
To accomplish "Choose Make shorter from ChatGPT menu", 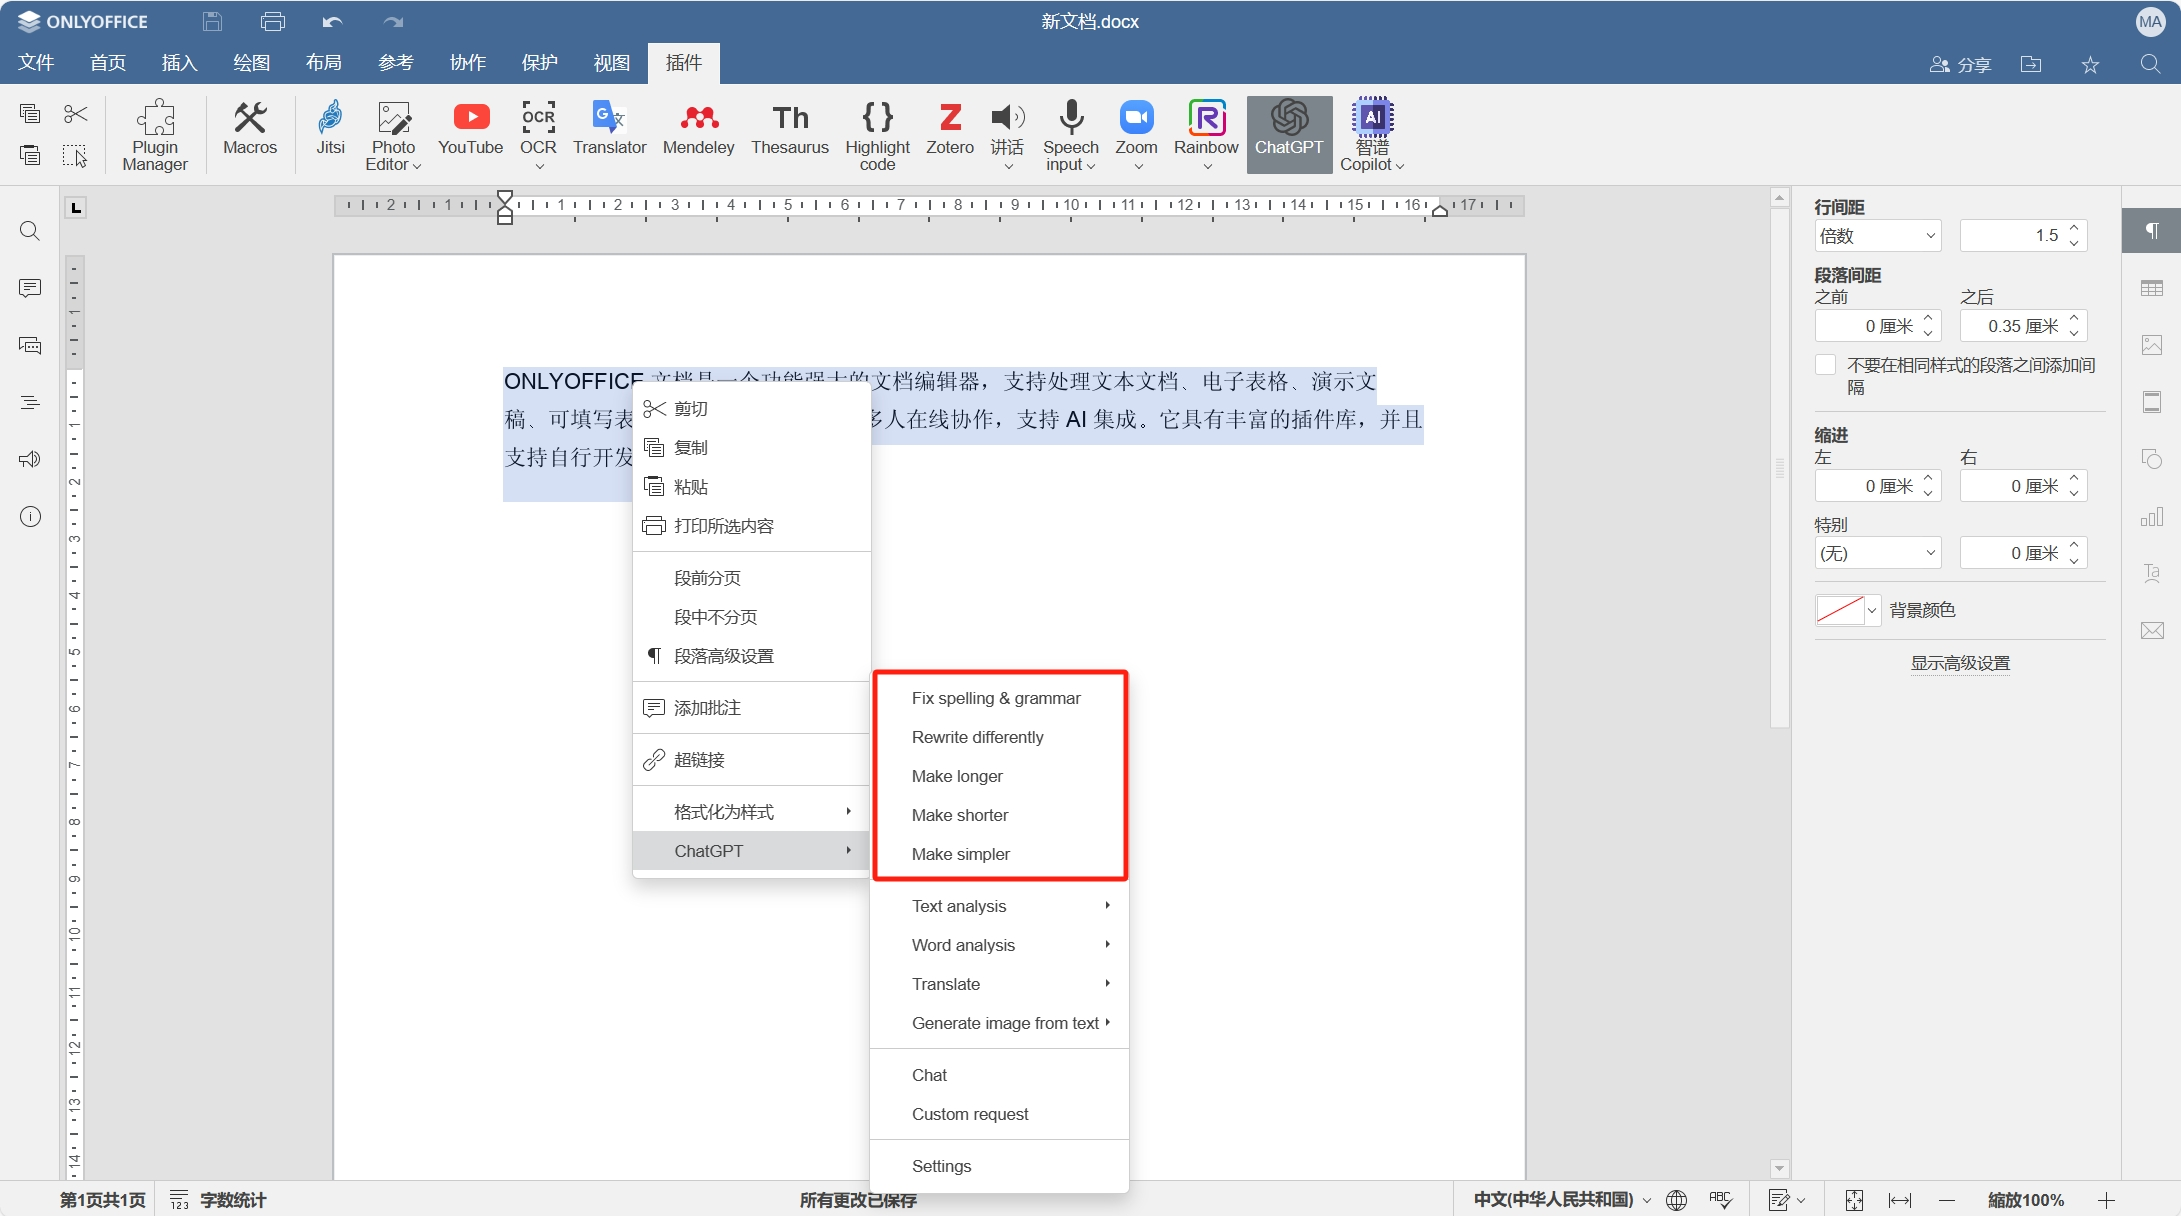I will [x=1000, y=815].
